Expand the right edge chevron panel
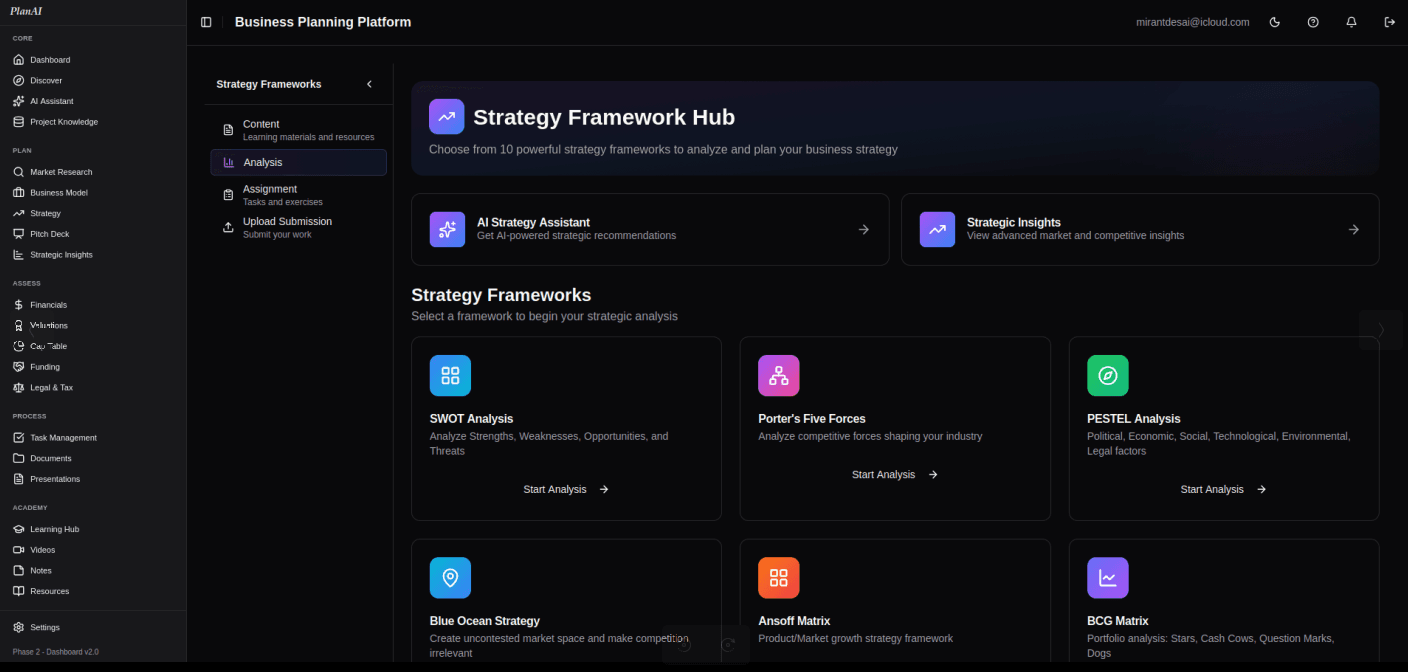 (1381, 330)
